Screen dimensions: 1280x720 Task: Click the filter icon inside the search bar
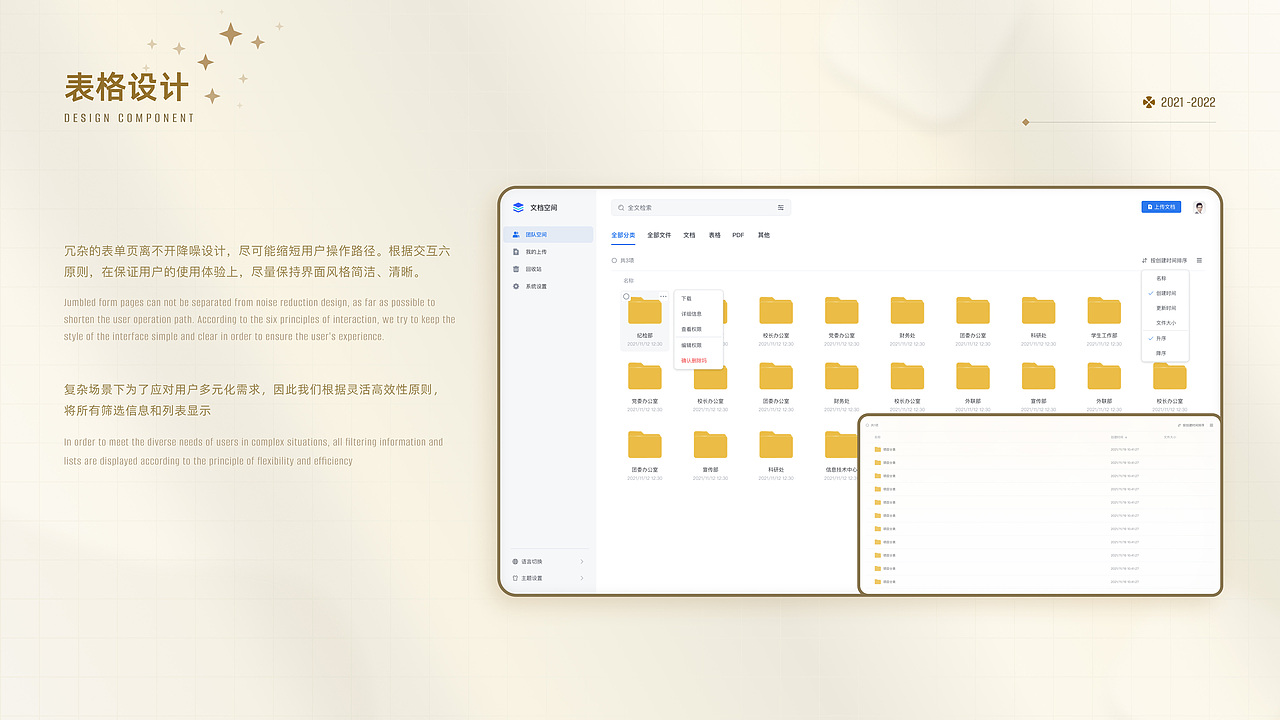pos(781,208)
